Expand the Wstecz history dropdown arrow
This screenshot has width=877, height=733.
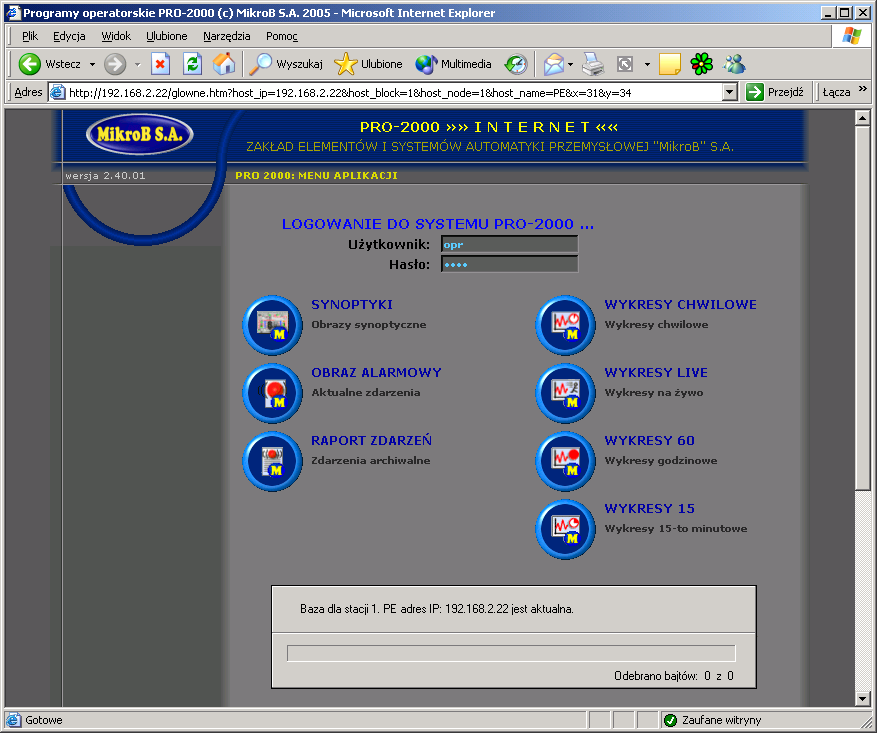(x=92, y=64)
